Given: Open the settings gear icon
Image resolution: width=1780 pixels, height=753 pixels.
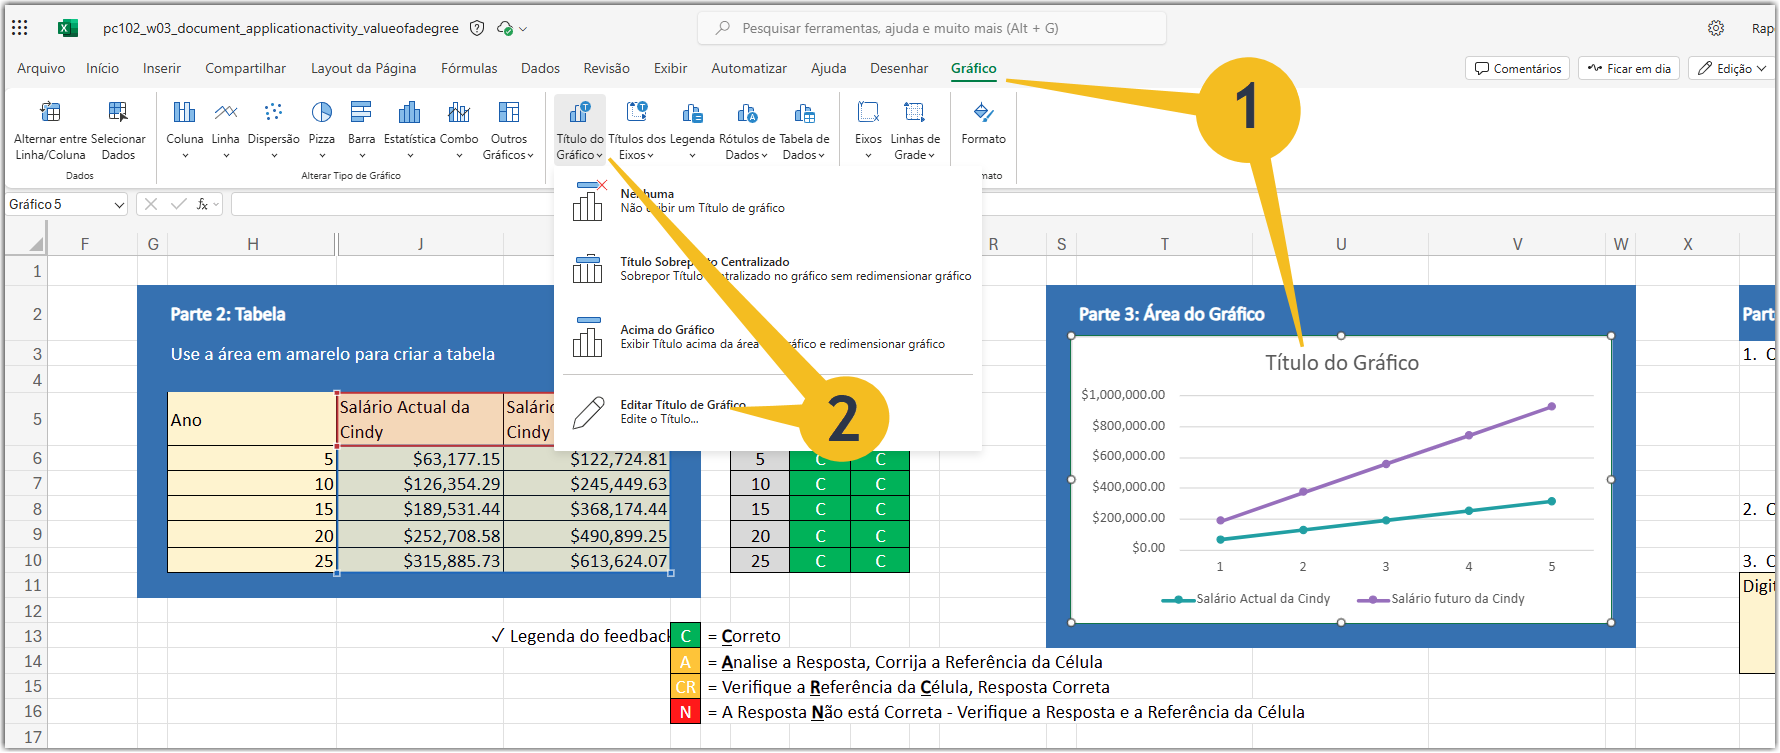Looking at the screenshot, I should (x=1716, y=28).
